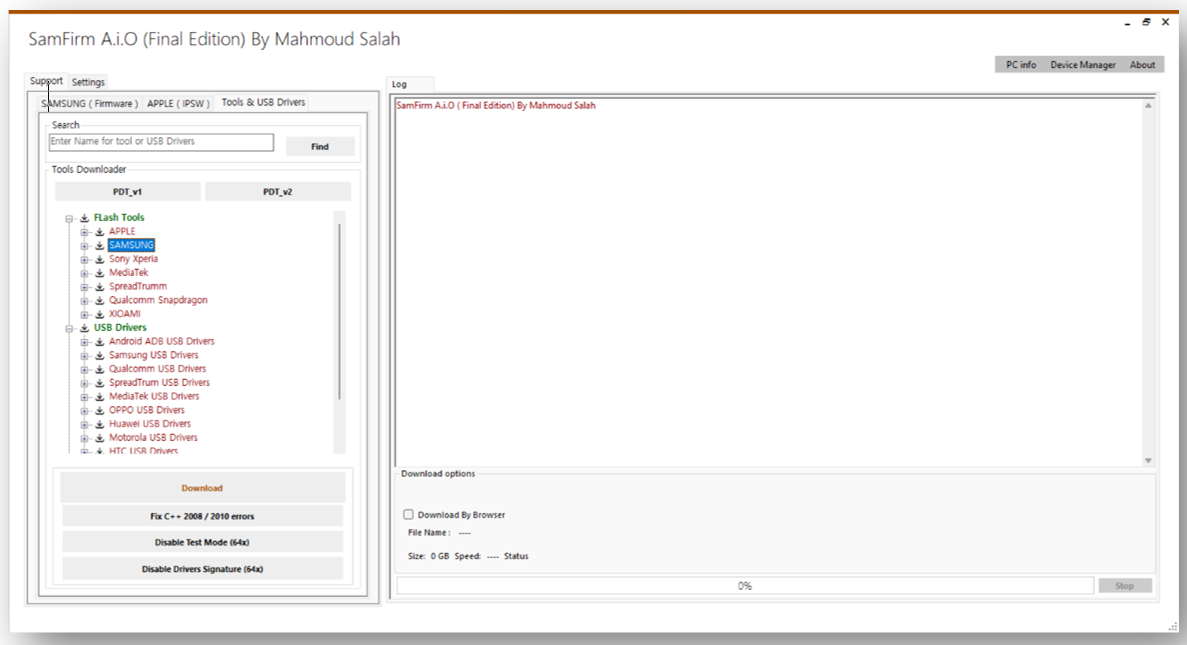Click download icon next to APPLE flash tools

[x=99, y=232]
